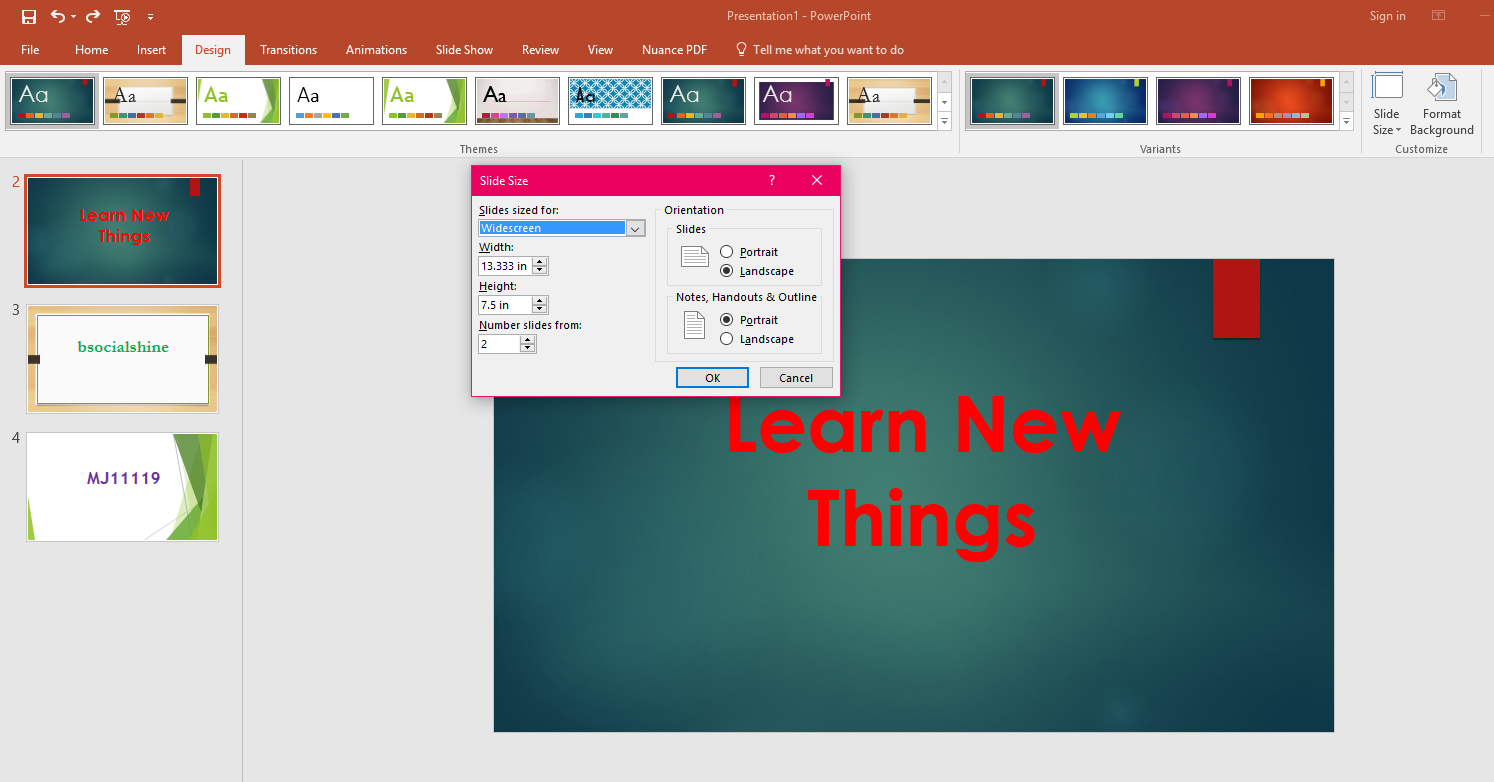The width and height of the screenshot is (1494, 782).
Task: Confirm slide size with OK
Action: coord(711,377)
